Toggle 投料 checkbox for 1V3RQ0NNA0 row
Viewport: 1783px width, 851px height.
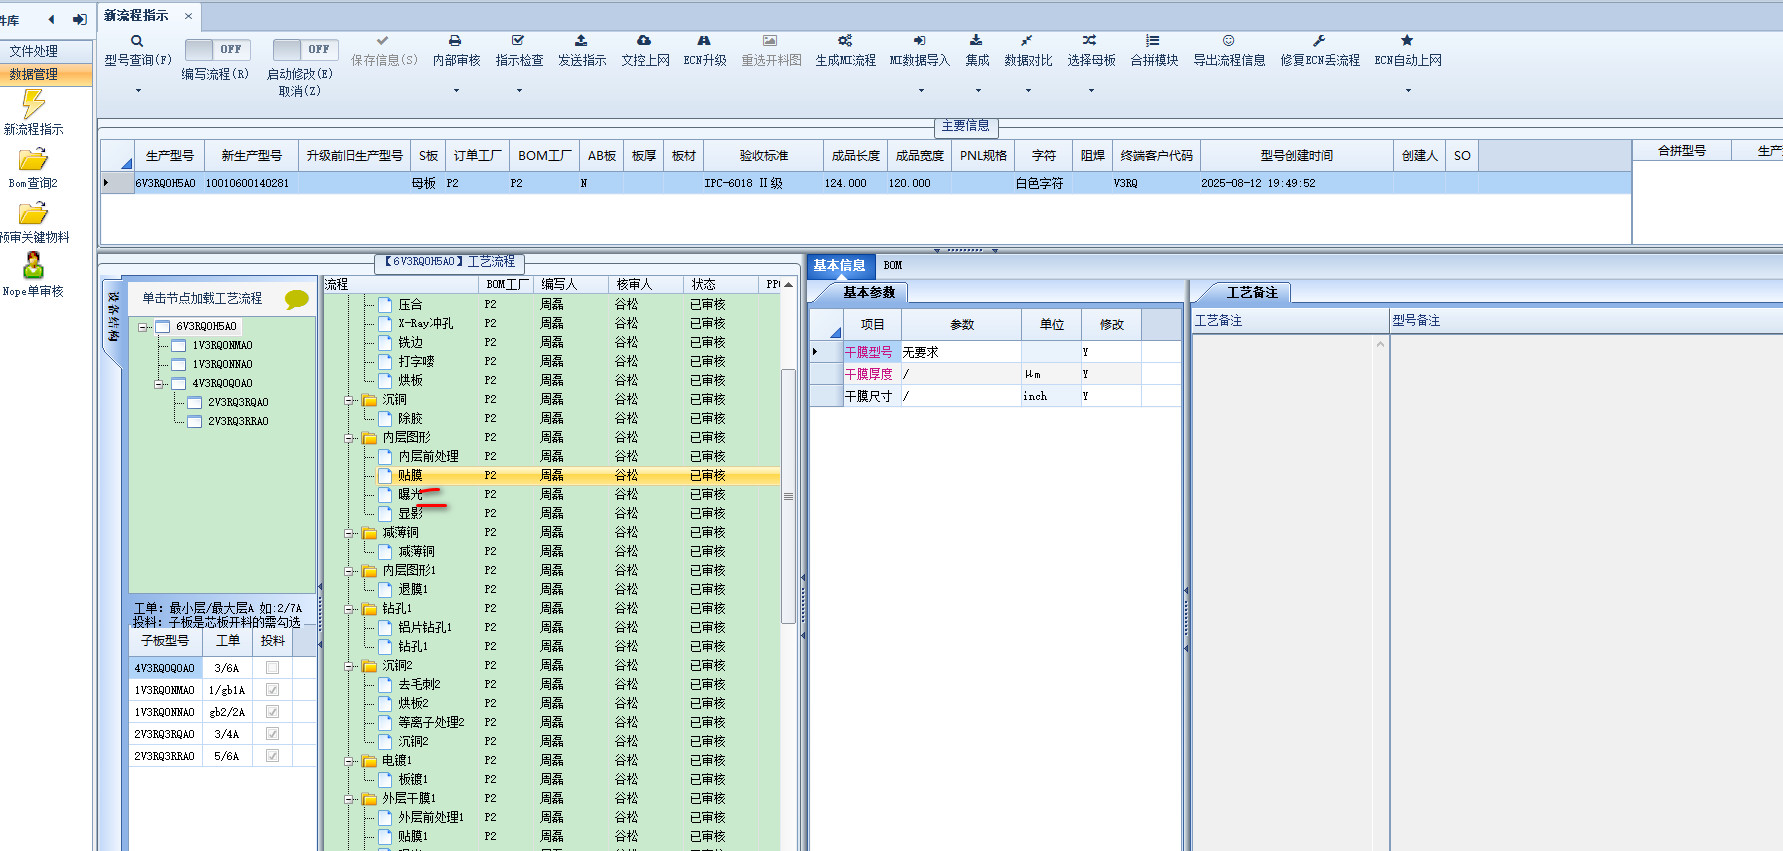[x=272, y=712]
